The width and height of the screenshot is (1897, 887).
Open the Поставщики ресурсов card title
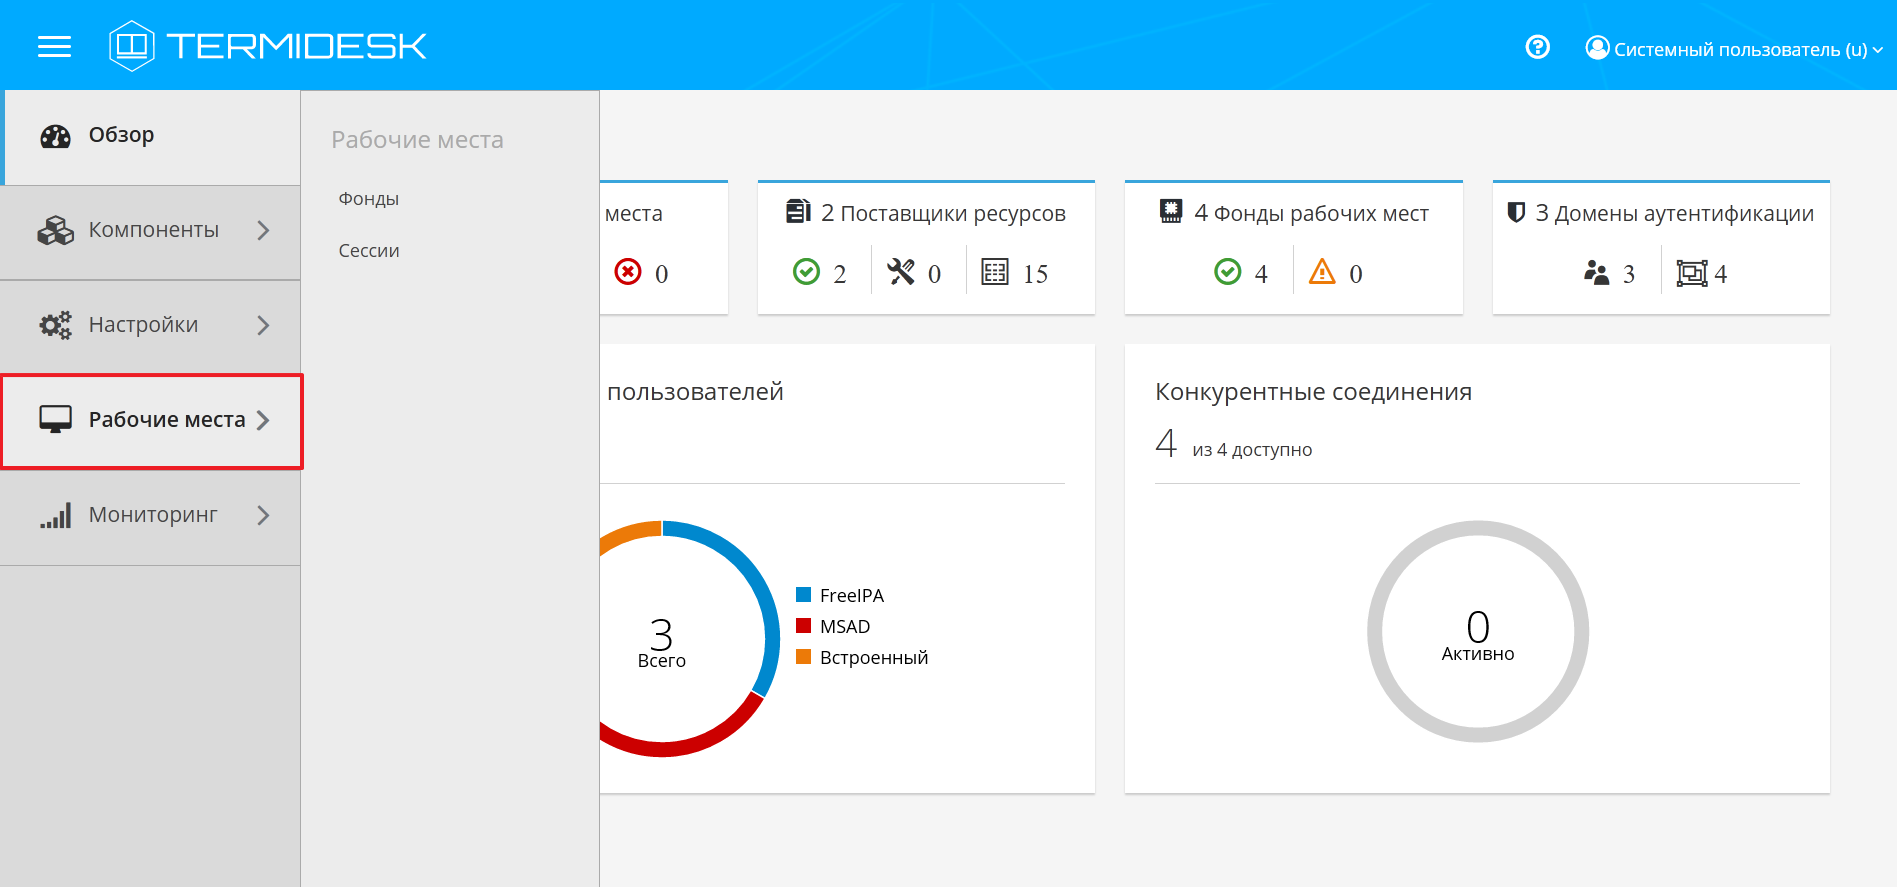[x=942, y=213]
